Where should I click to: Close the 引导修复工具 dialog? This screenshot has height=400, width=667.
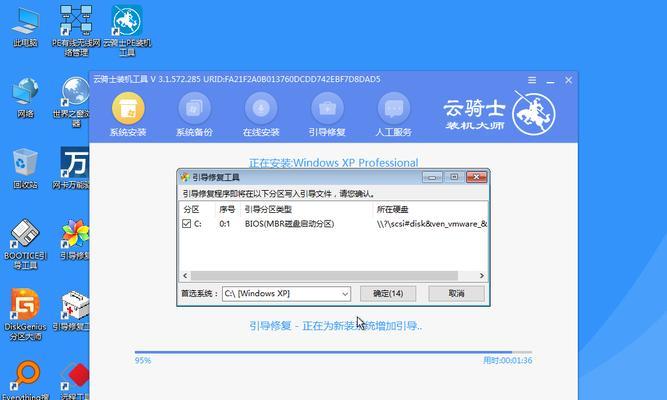pyautogui.click(x=476, y=177)
